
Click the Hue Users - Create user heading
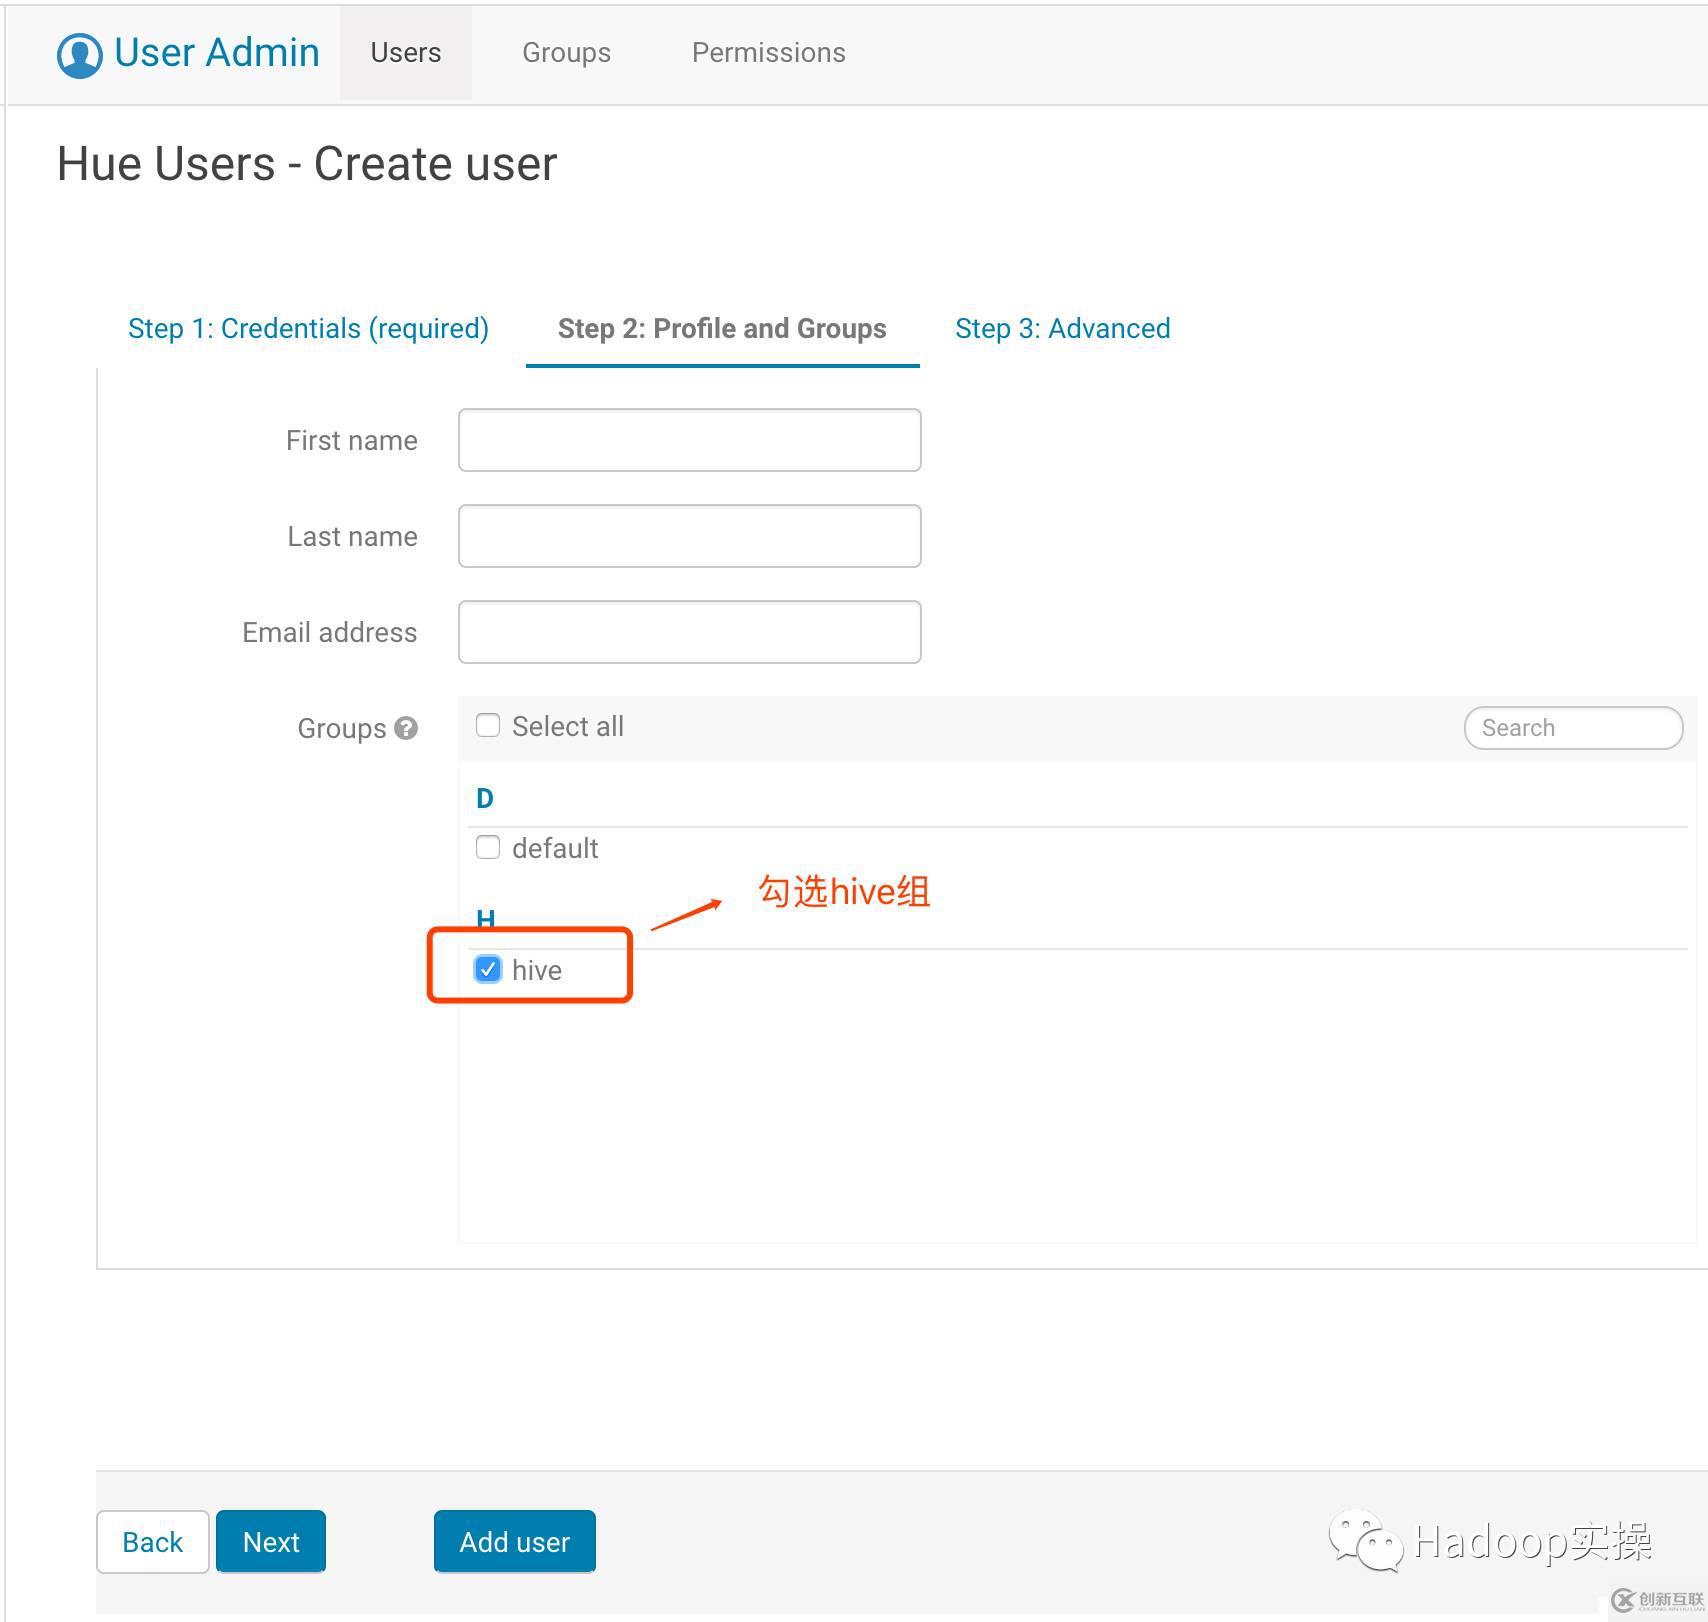(x=307, y=164)
